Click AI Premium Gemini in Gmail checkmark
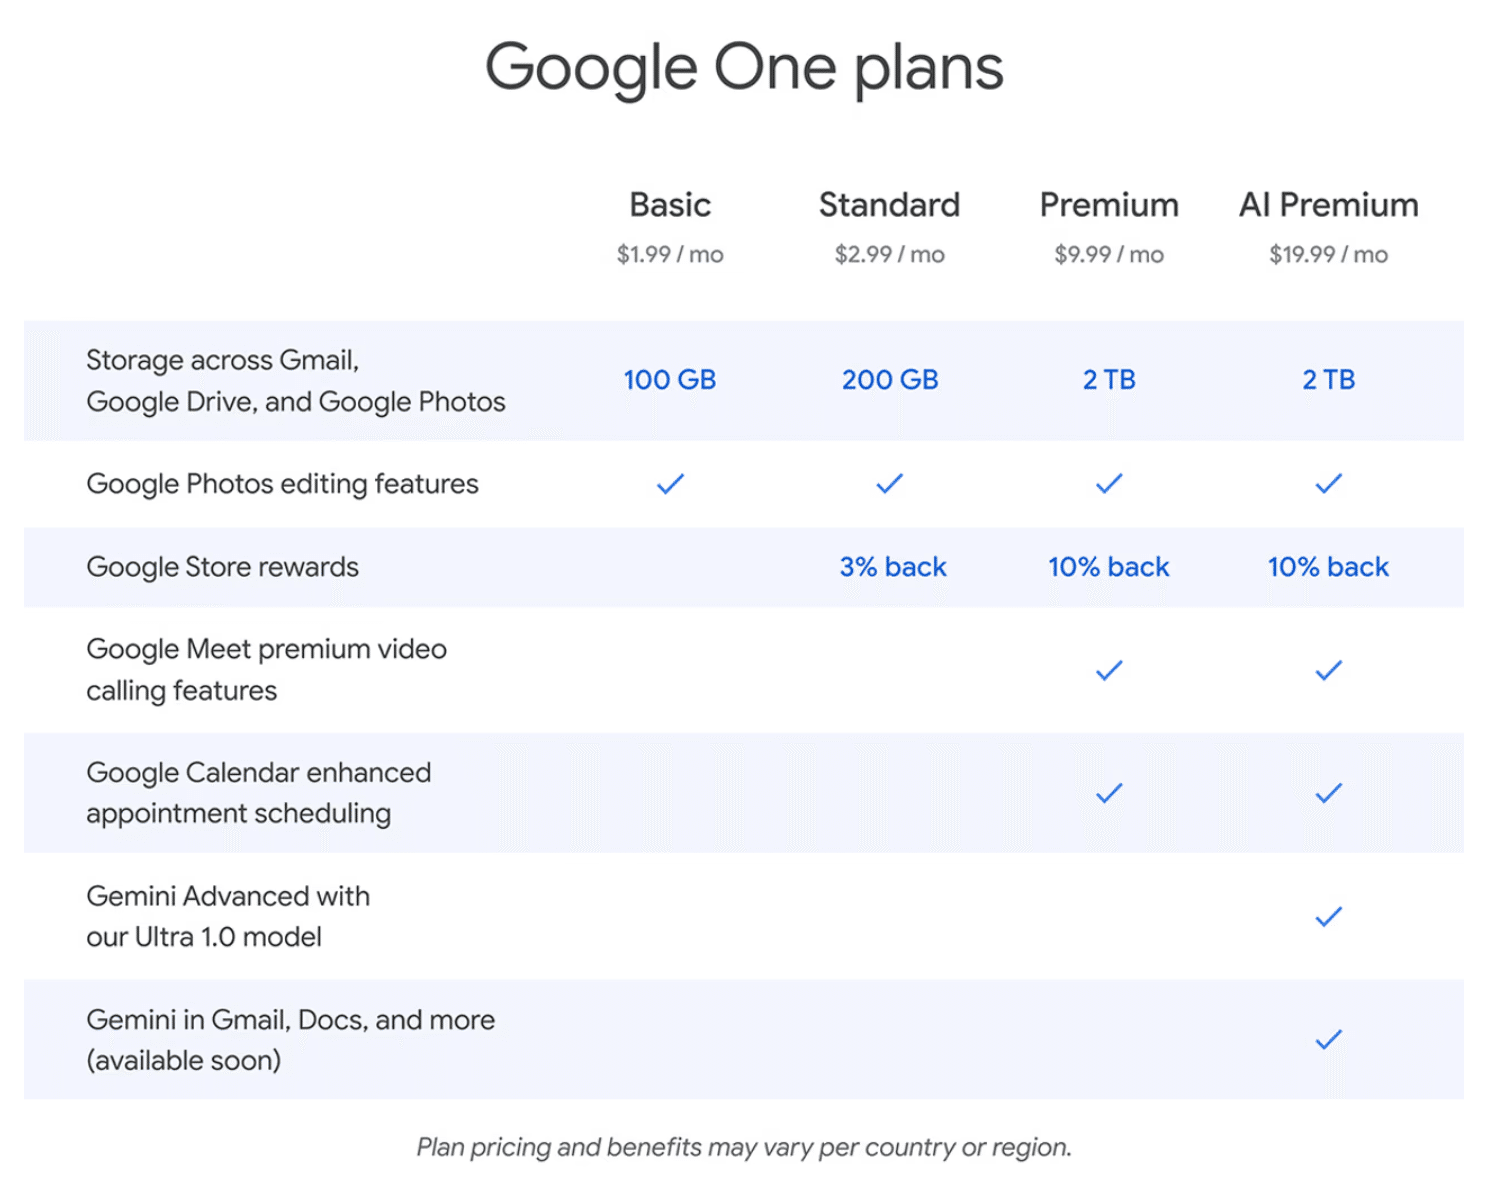 [1328, 1040]
